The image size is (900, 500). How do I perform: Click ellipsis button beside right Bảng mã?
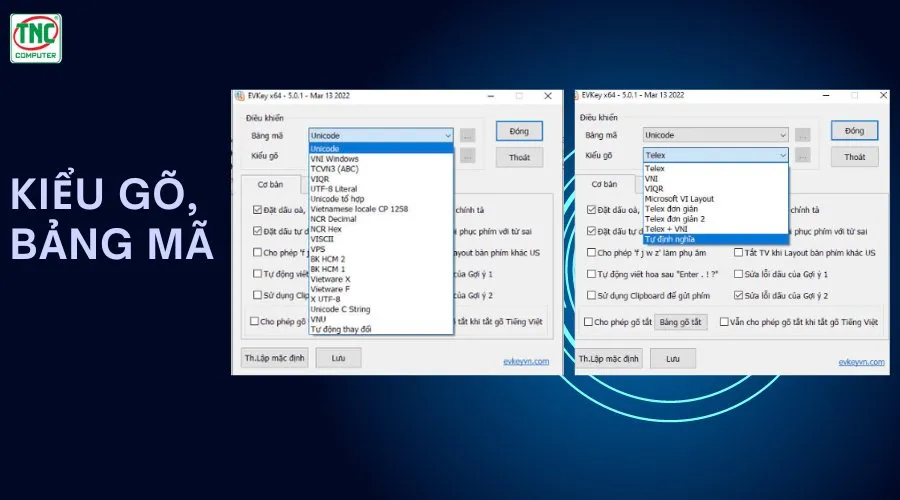pyautogui.click(x=802, y=135)
